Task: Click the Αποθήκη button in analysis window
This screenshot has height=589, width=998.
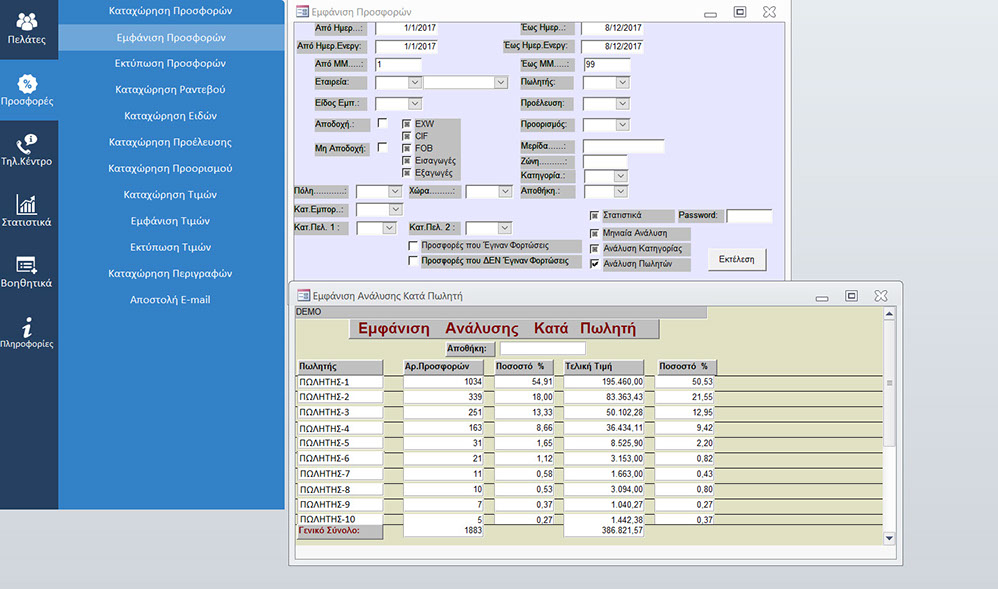Action: coord(467,349)
